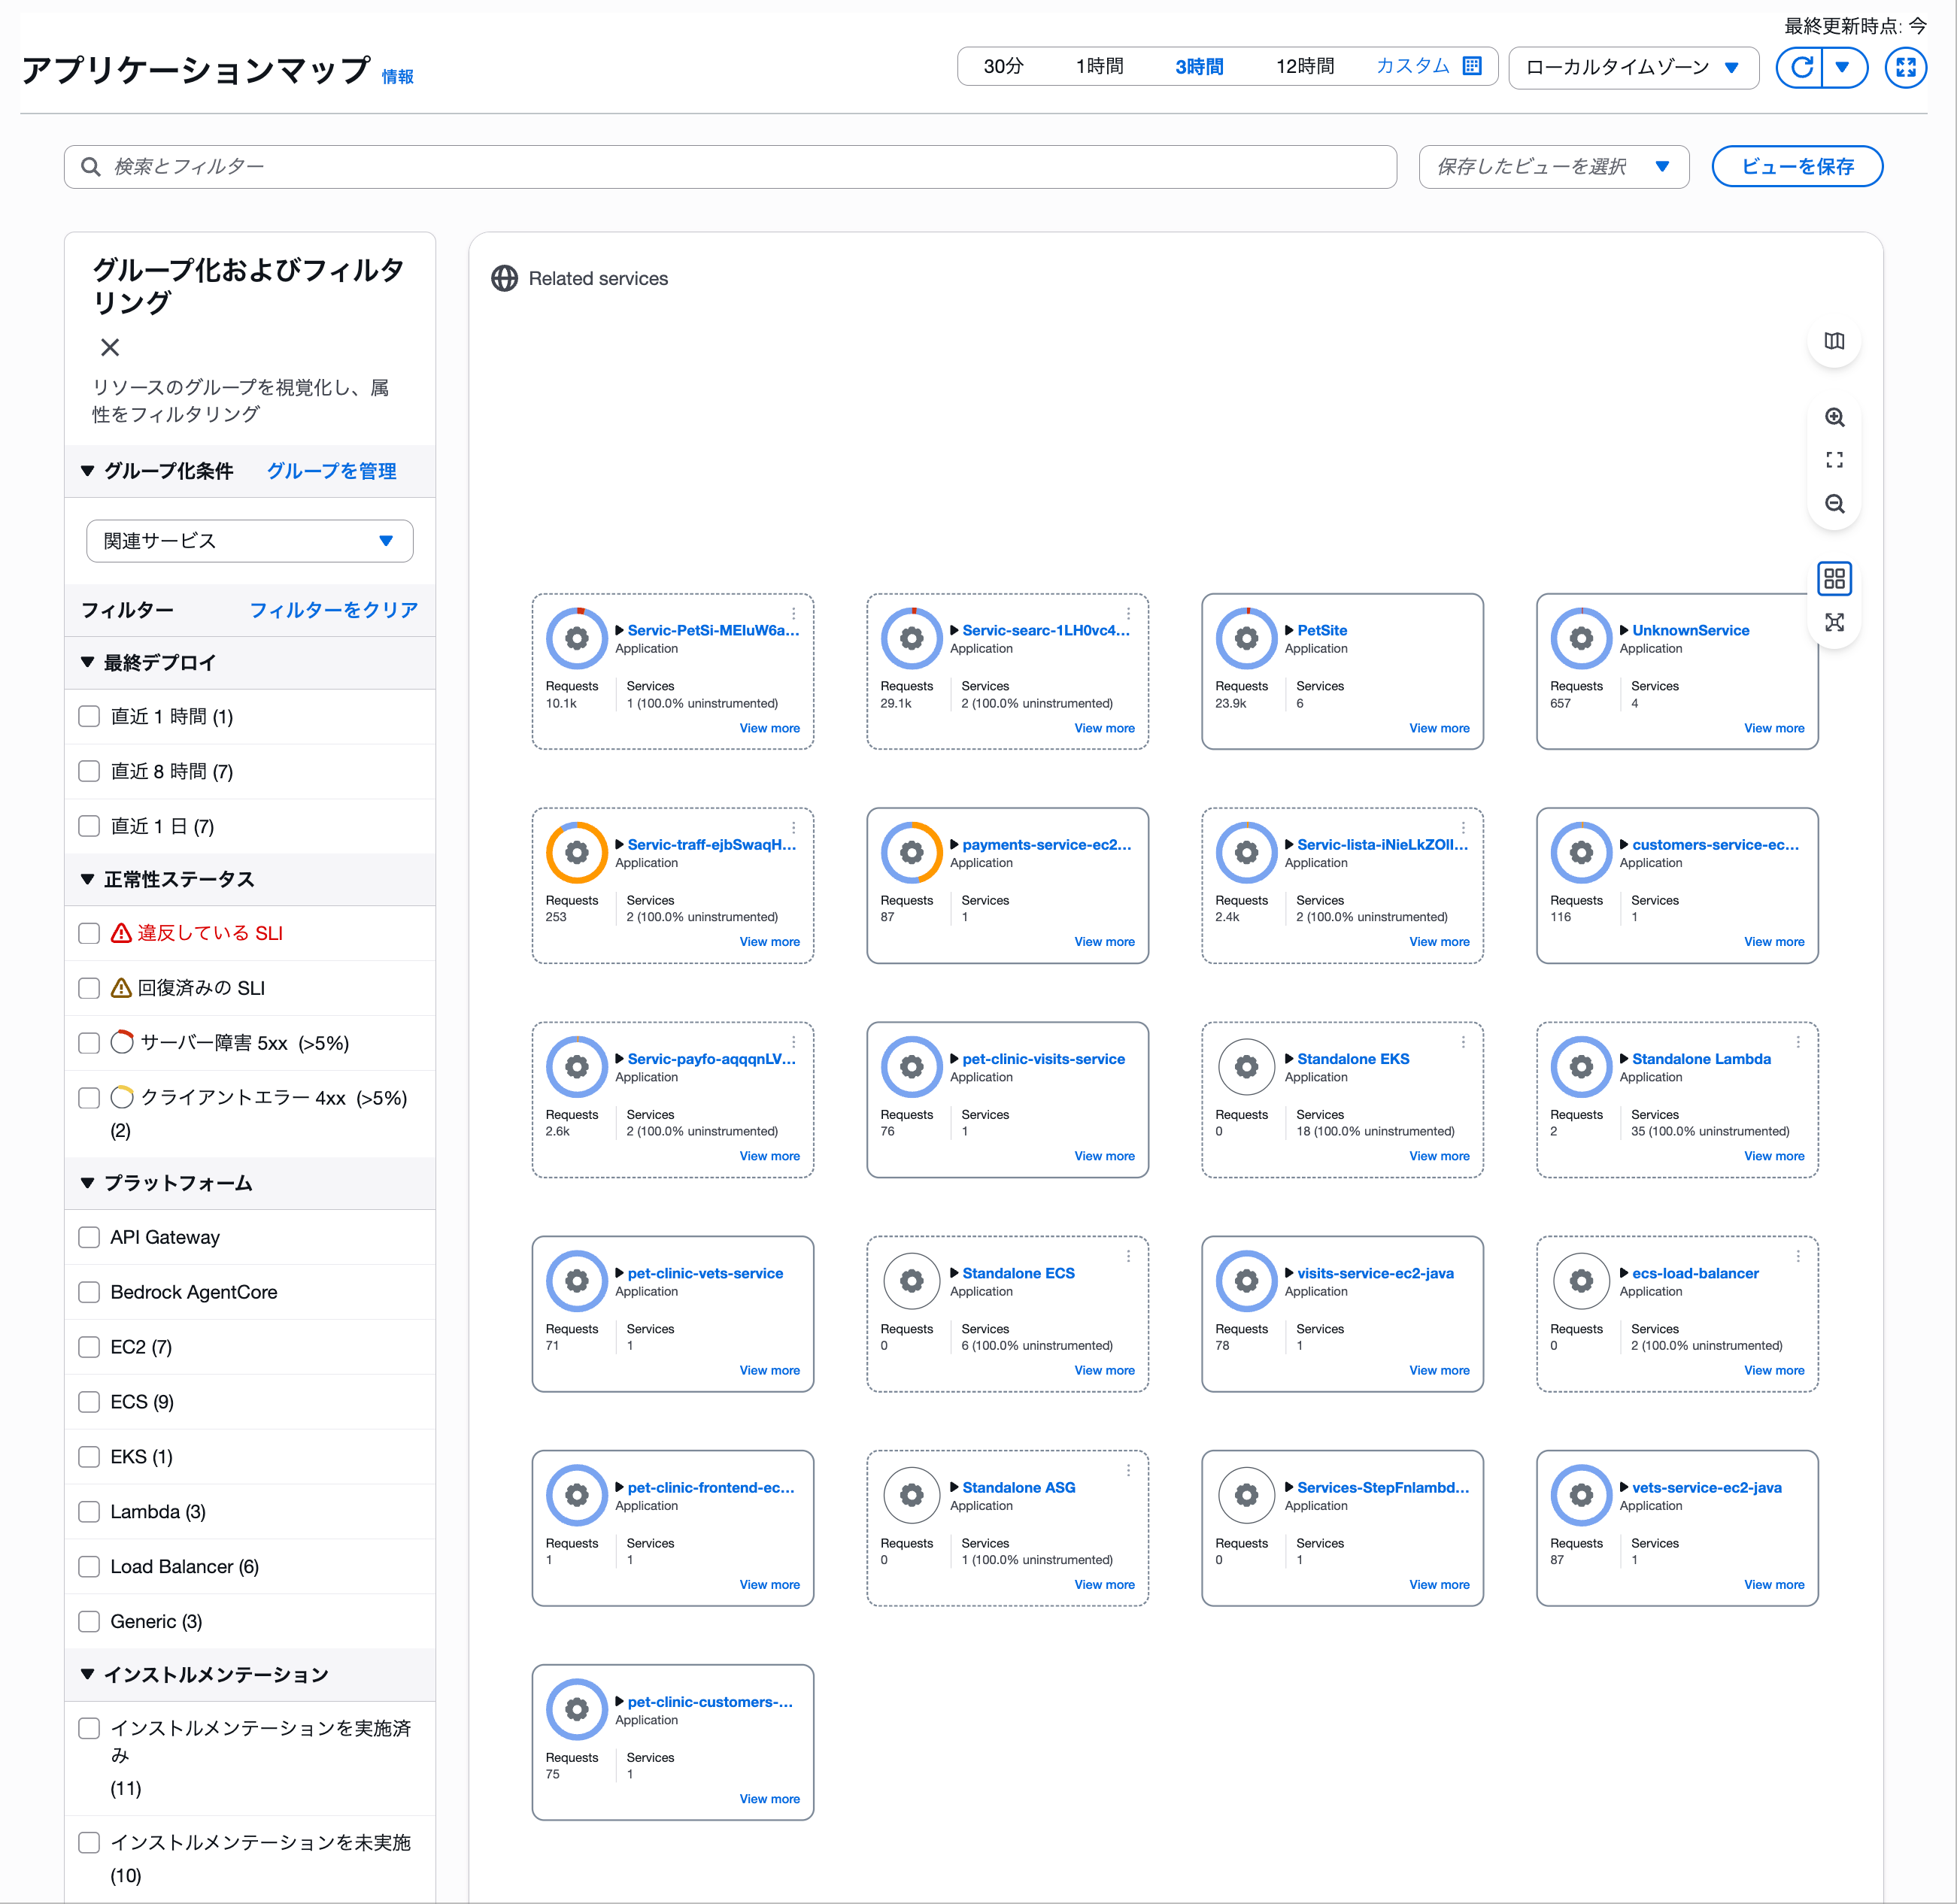Close the grouping and filtering panel
1957x1904 pixels.
110,347
